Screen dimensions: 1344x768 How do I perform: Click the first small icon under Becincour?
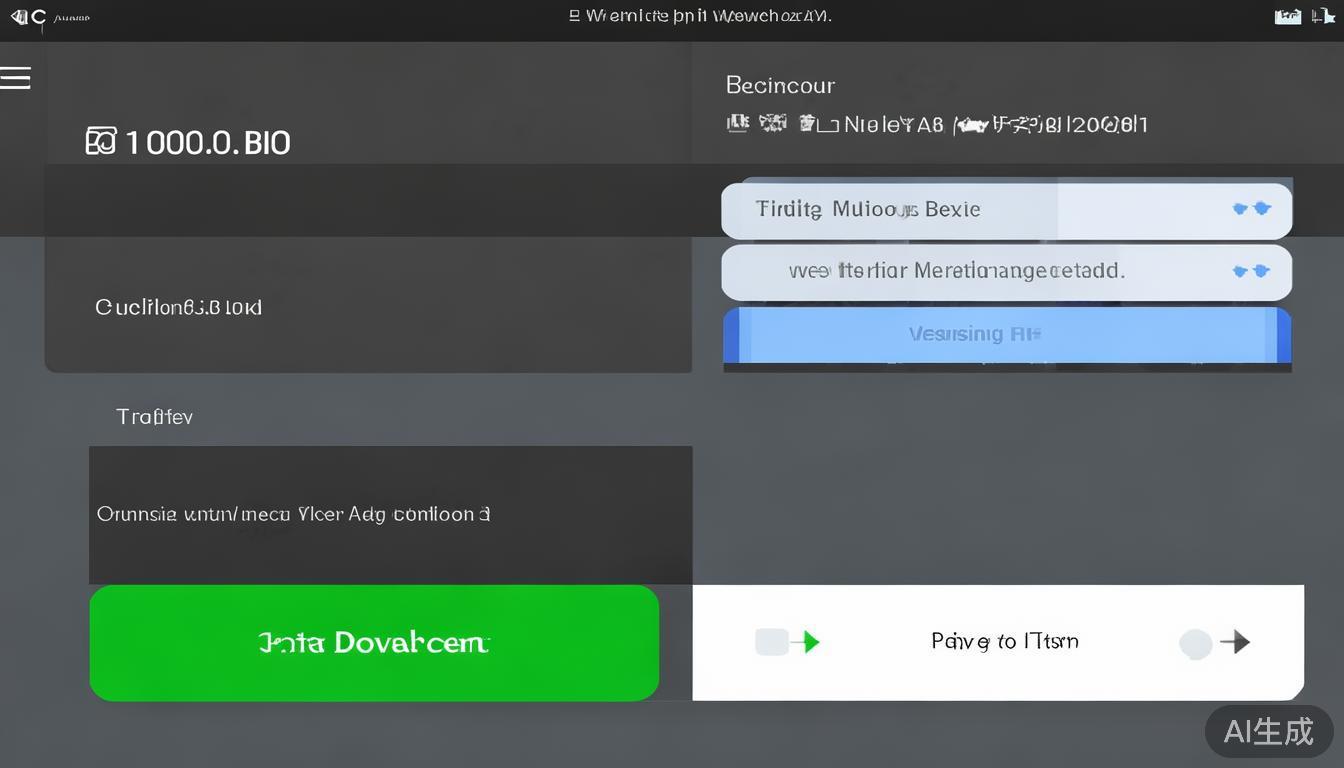(x=737, y=123)
